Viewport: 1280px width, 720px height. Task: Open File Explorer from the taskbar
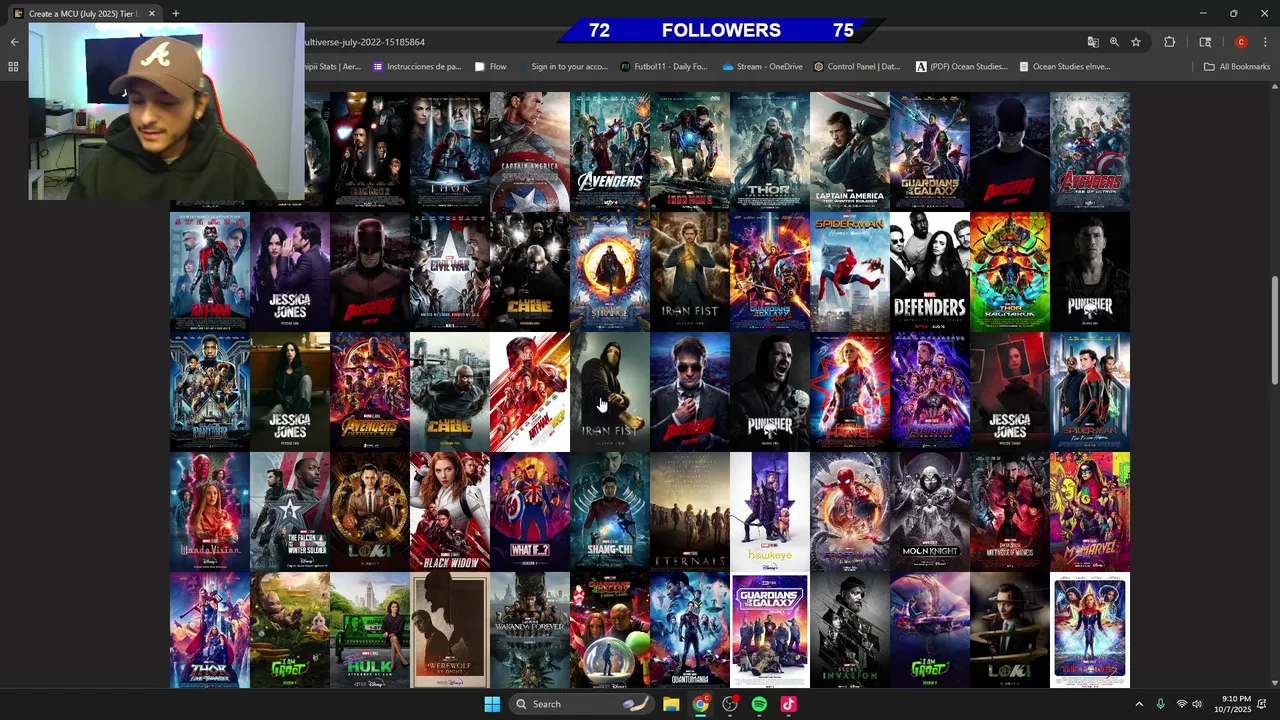(671, 704)
